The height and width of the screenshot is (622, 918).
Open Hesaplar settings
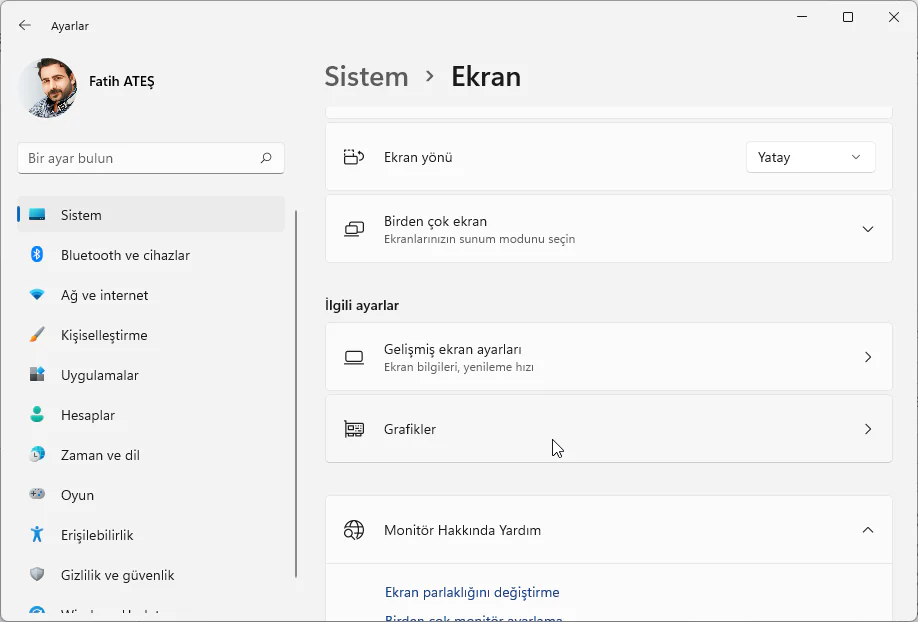click(x=151, y=415)
